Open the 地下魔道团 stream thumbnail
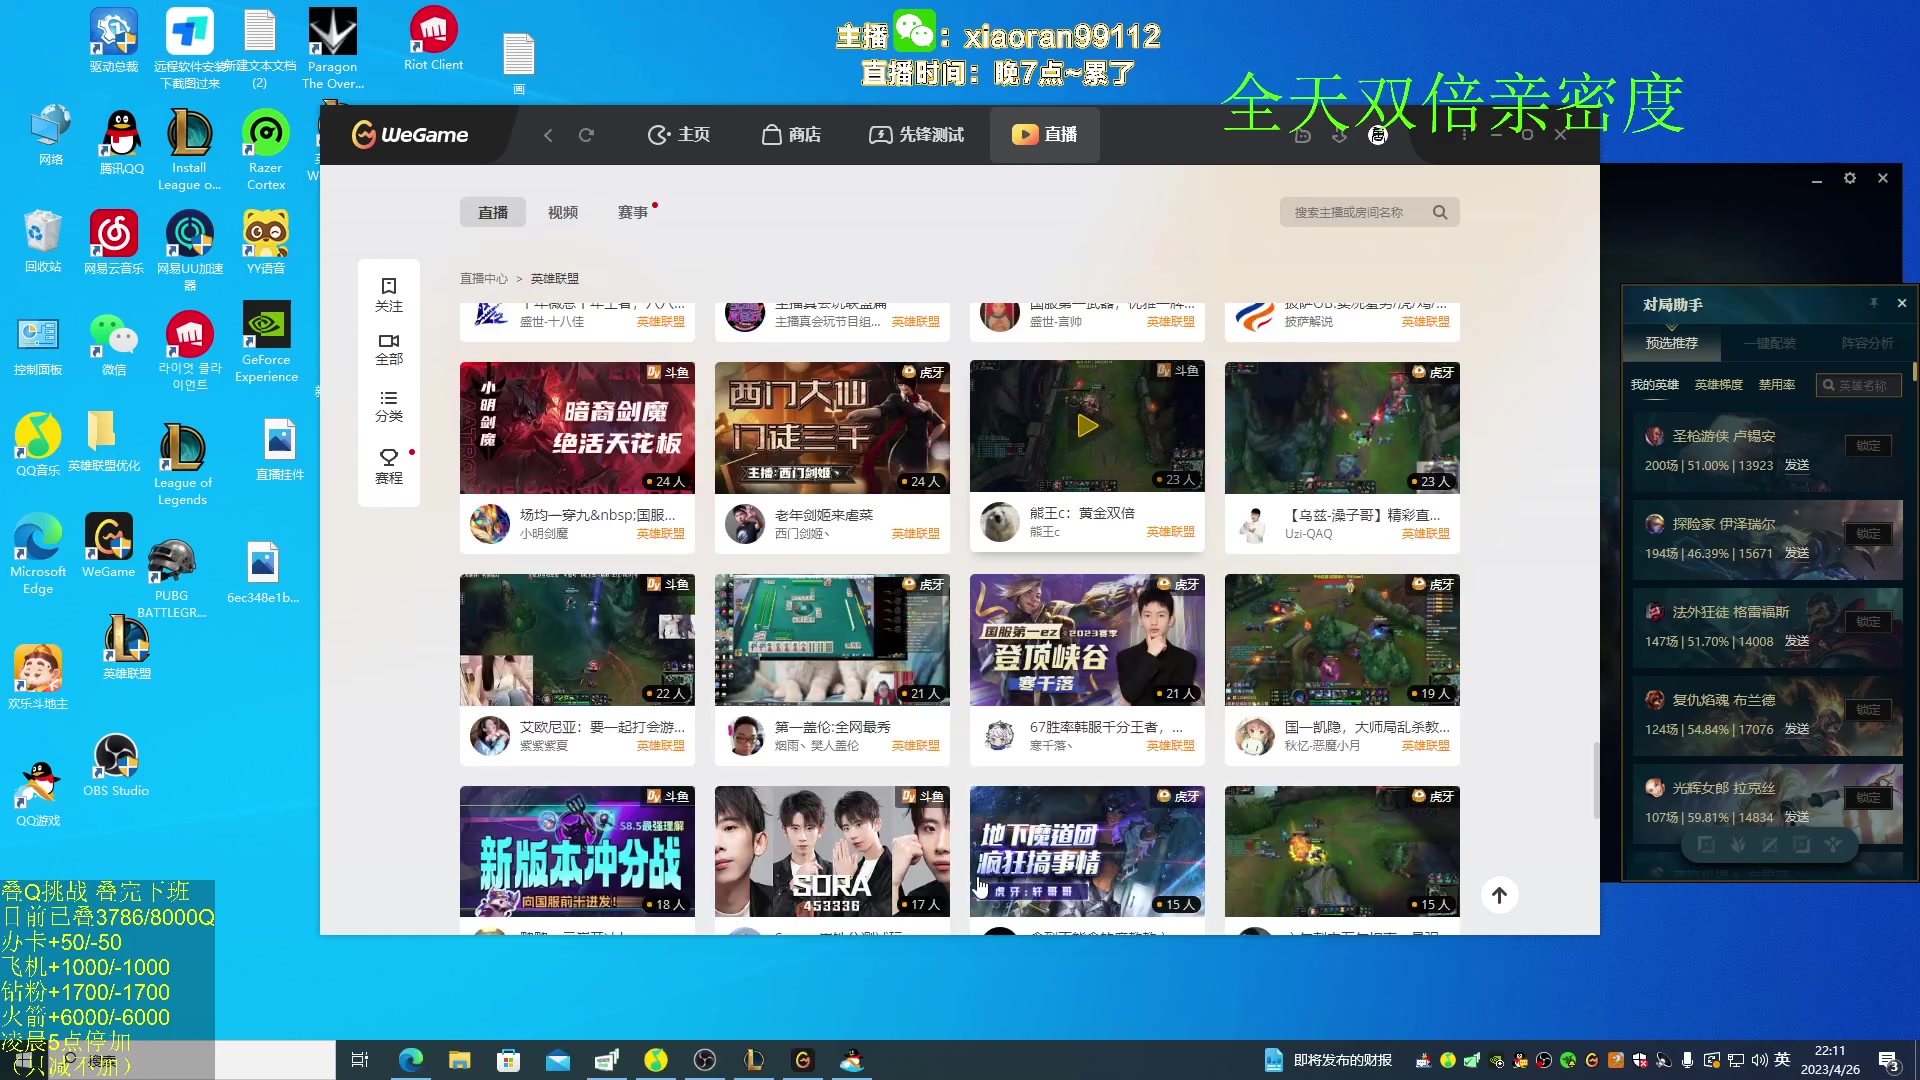 click(1087, 852)
